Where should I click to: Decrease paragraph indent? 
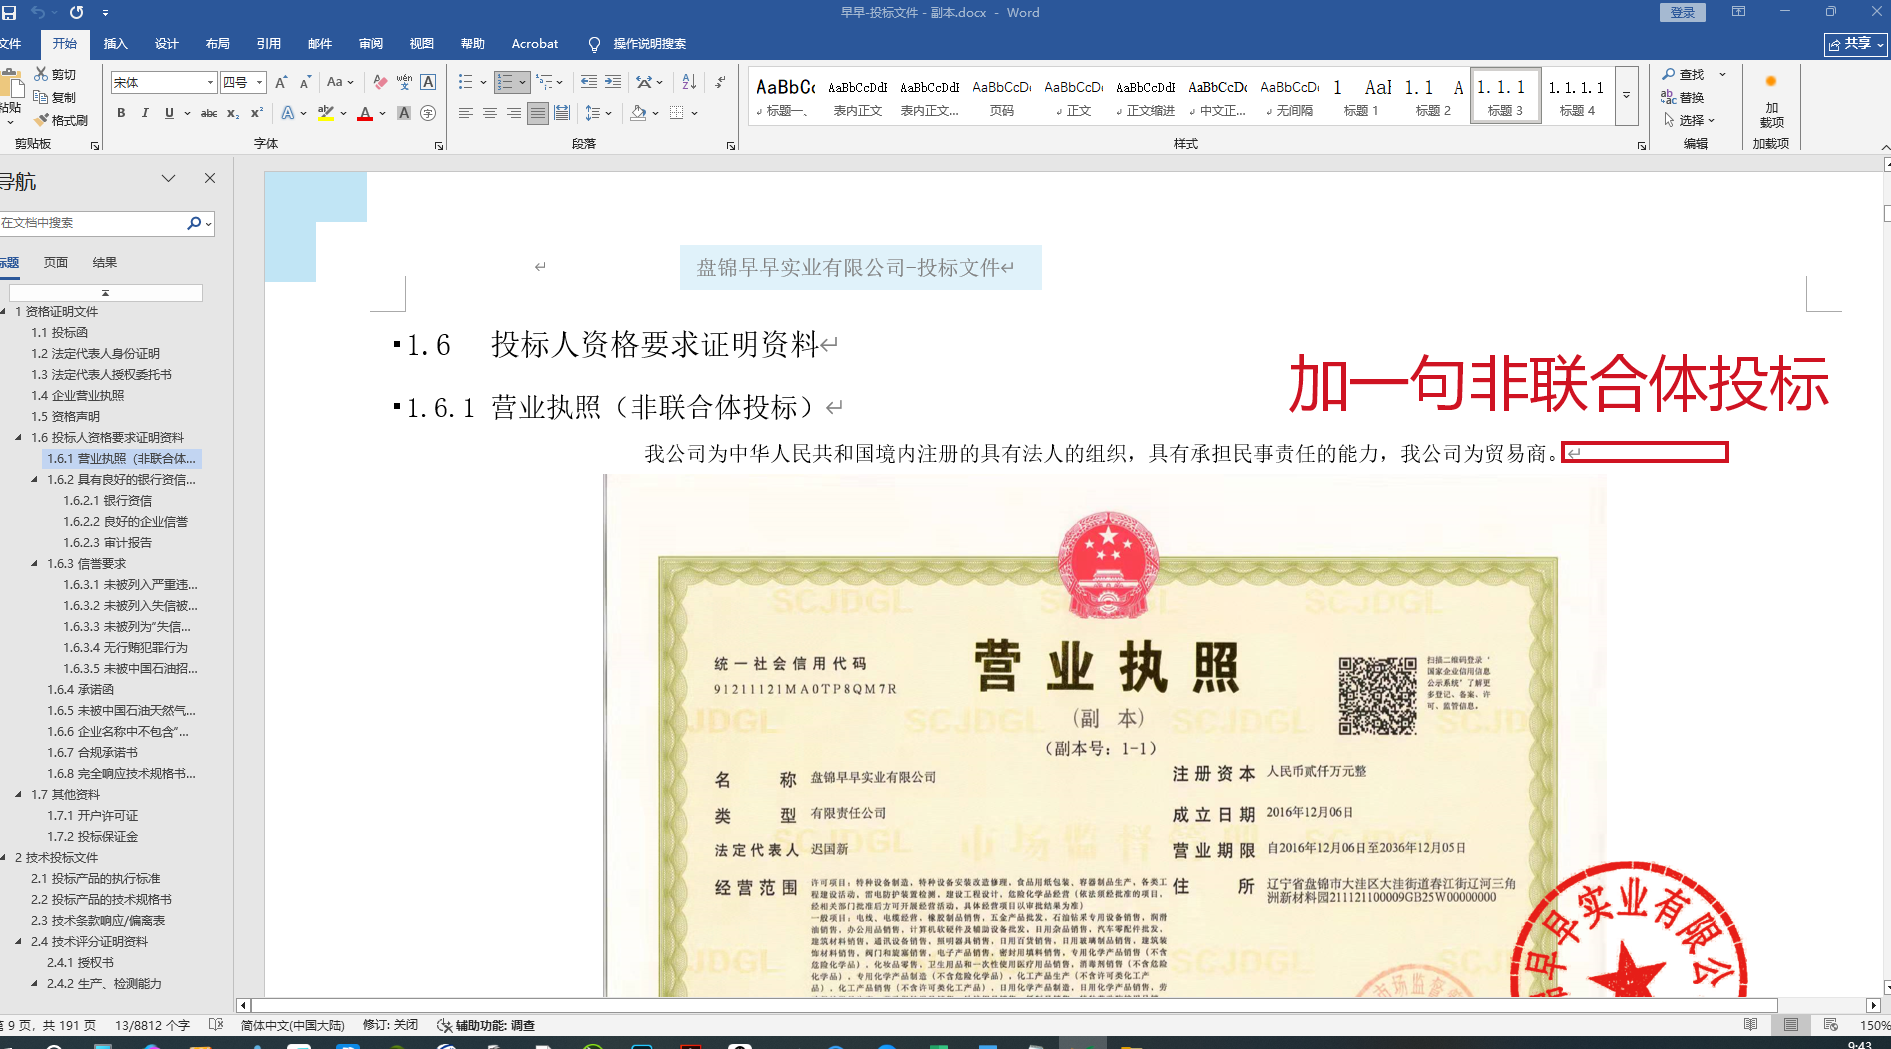point(589,82)
